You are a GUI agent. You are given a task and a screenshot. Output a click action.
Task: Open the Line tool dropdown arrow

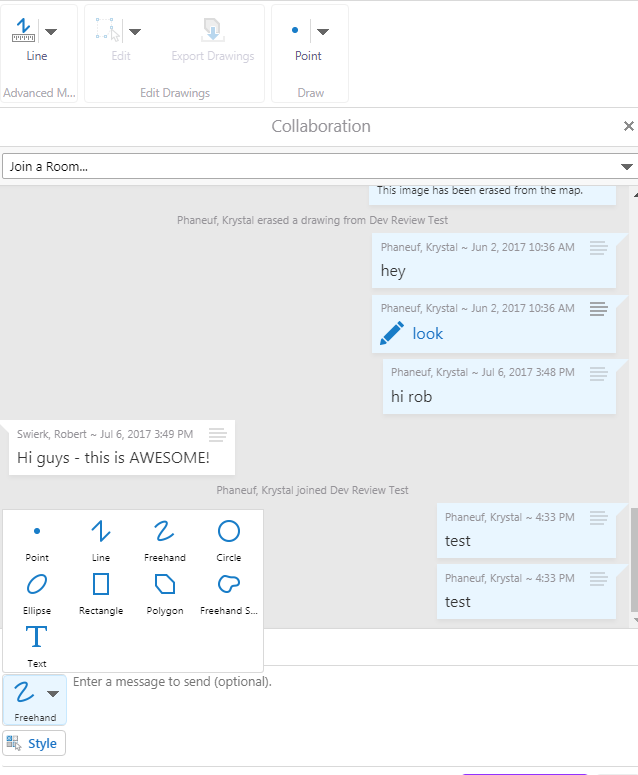click(51, 32)
